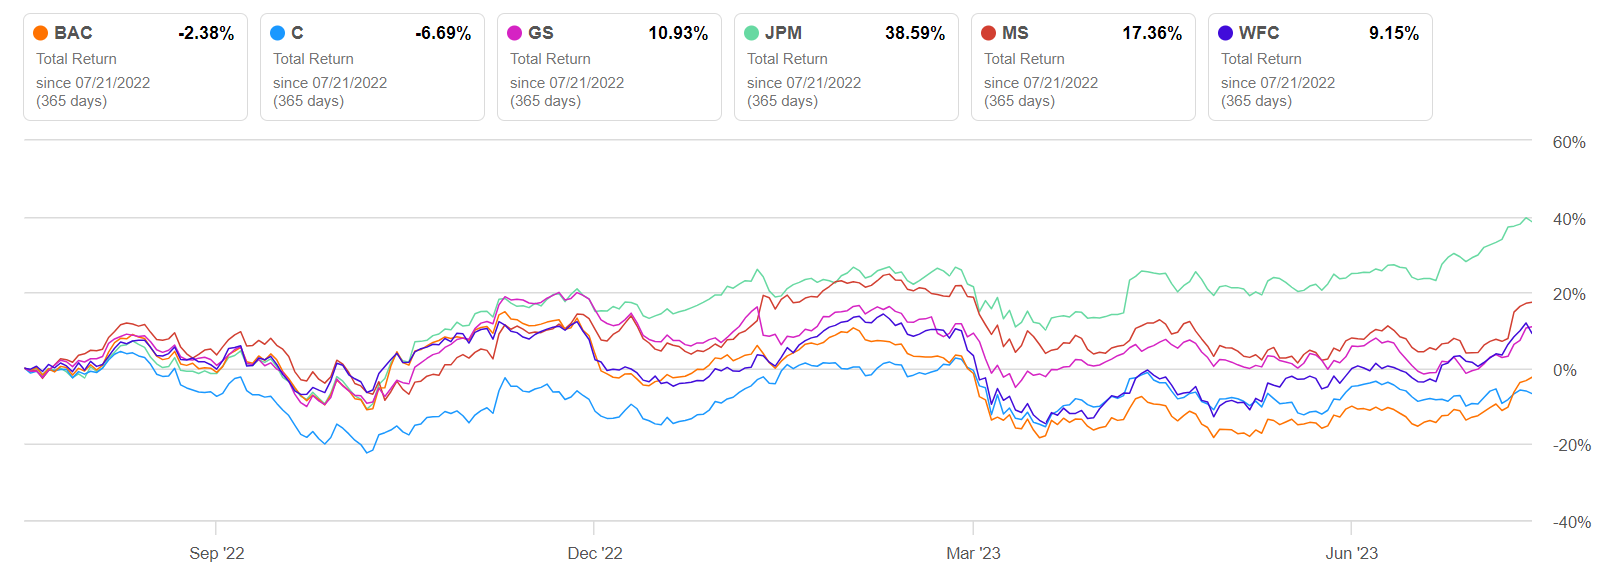Open the WFC ticker label
Viewport: 1622px width, 582px height.
[x=1259, y=33]
